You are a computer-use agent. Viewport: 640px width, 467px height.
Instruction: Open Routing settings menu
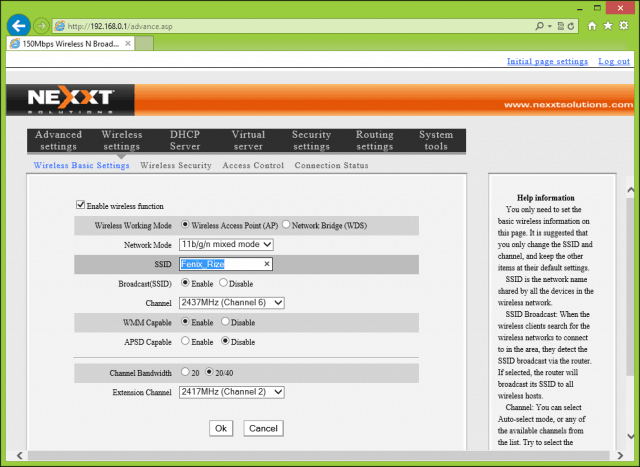(375, 140)
